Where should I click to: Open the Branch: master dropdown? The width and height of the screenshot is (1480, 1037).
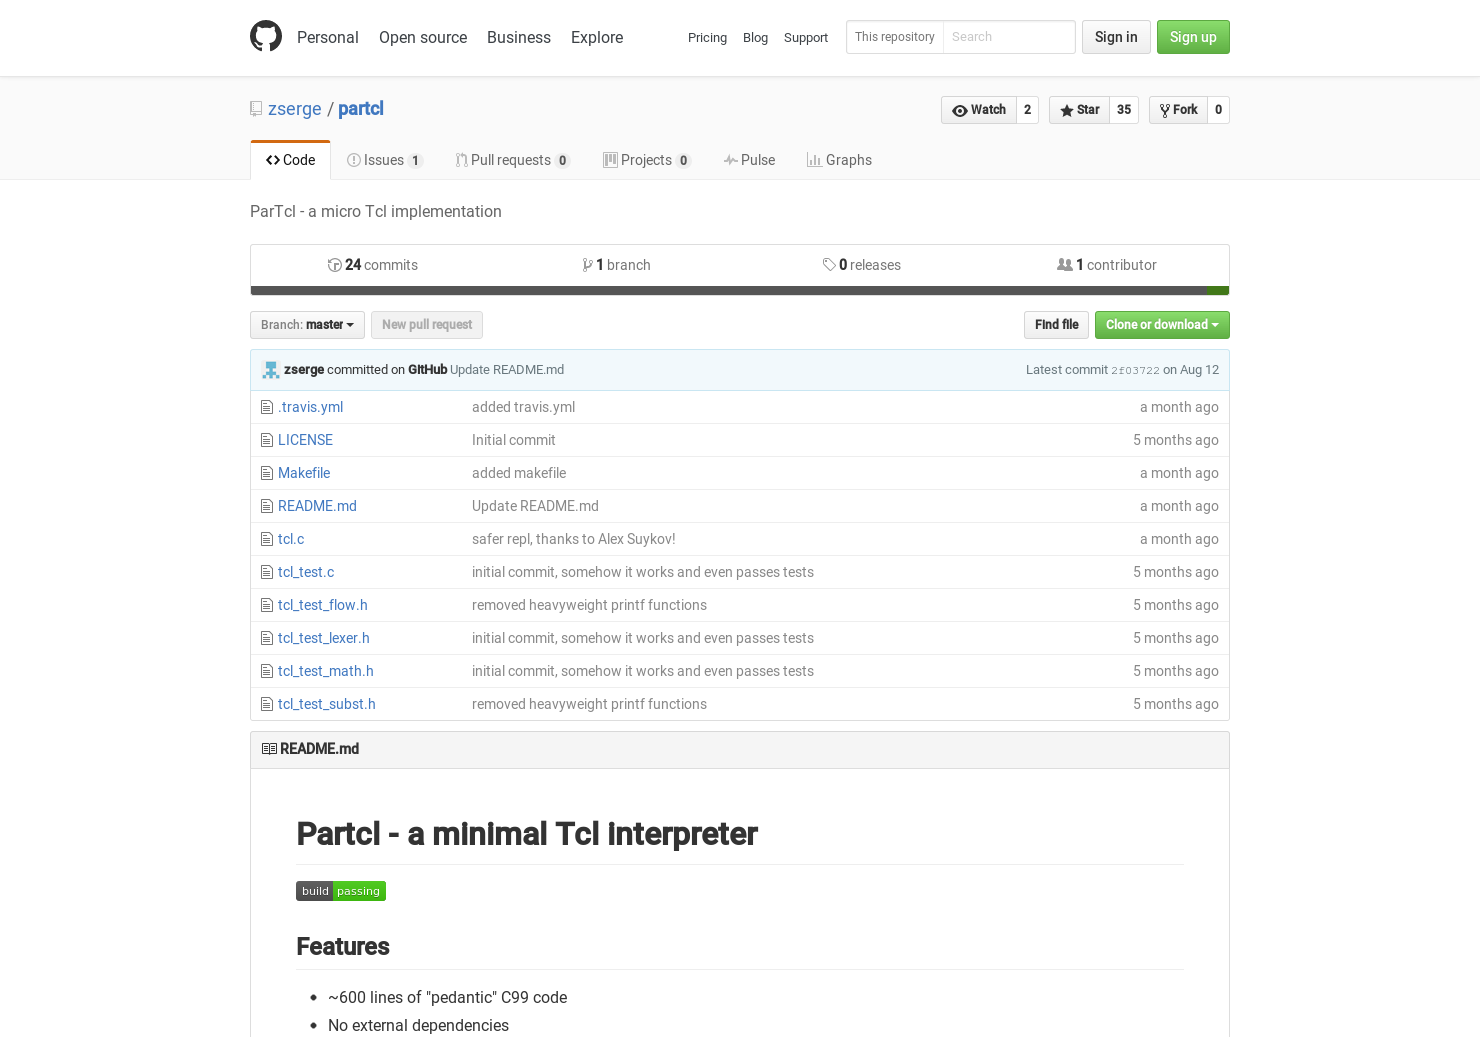coord(307,325)
